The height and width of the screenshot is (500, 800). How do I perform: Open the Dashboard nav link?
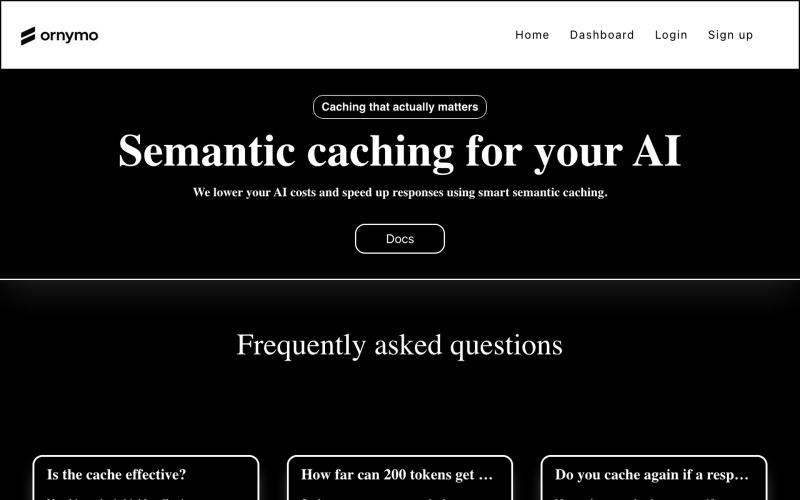click(x=602, y=35)
